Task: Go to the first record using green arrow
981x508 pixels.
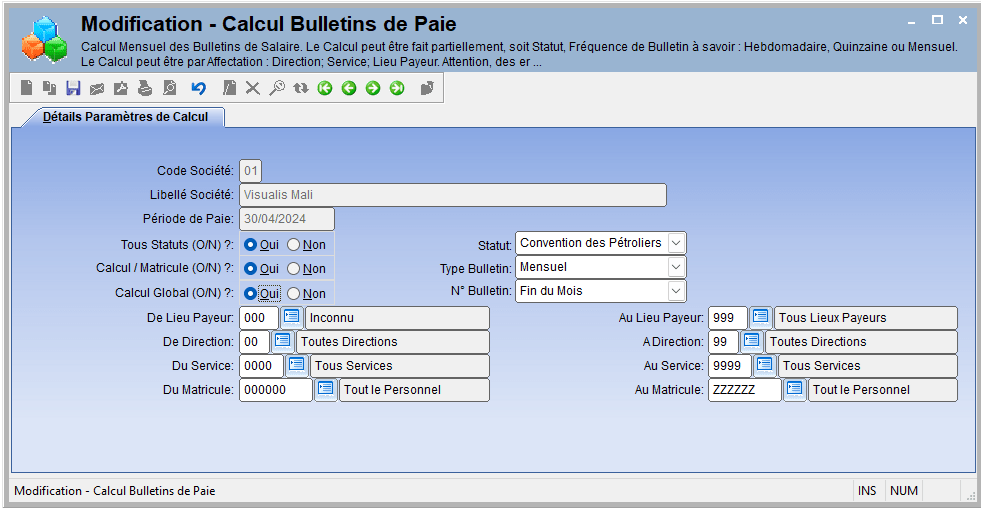Action: 324,88
